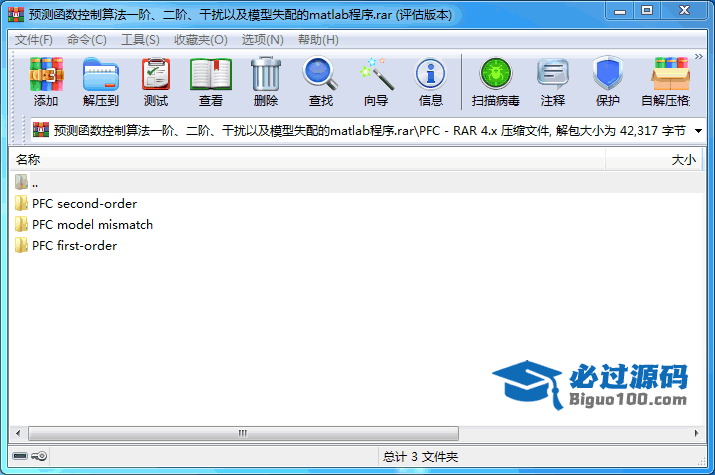
Task: Open the address path dropdown arrow
Action: (x=698, y=131)
